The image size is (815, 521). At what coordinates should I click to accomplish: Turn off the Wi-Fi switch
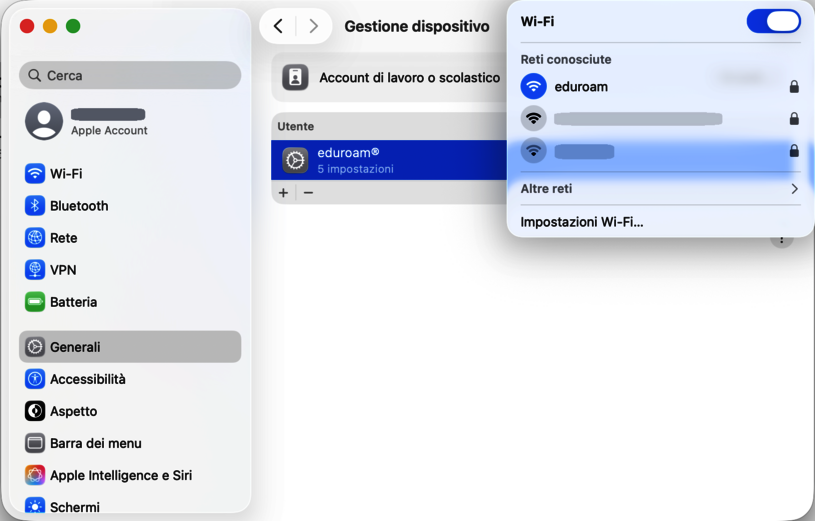773,22
